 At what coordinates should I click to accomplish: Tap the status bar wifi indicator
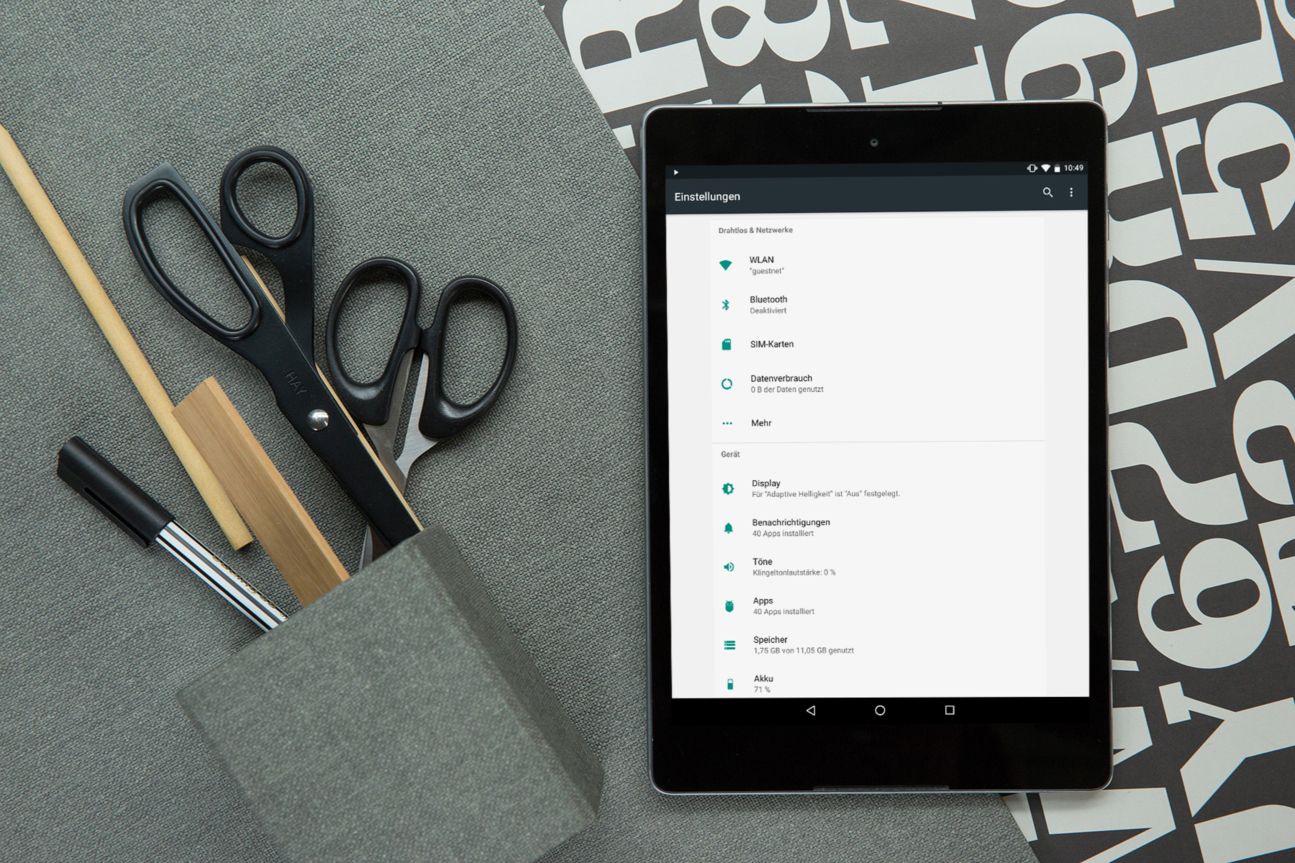point(1045,168)
